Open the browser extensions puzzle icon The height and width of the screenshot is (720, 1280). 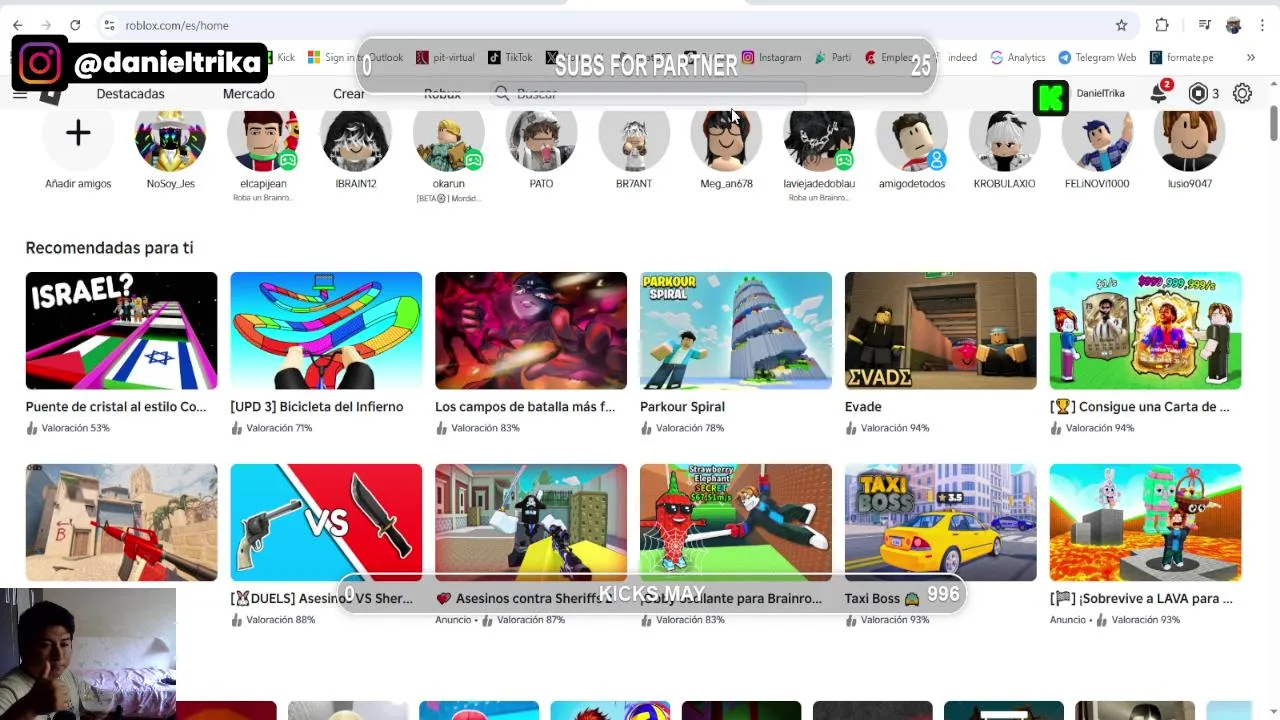point(1162,25)
